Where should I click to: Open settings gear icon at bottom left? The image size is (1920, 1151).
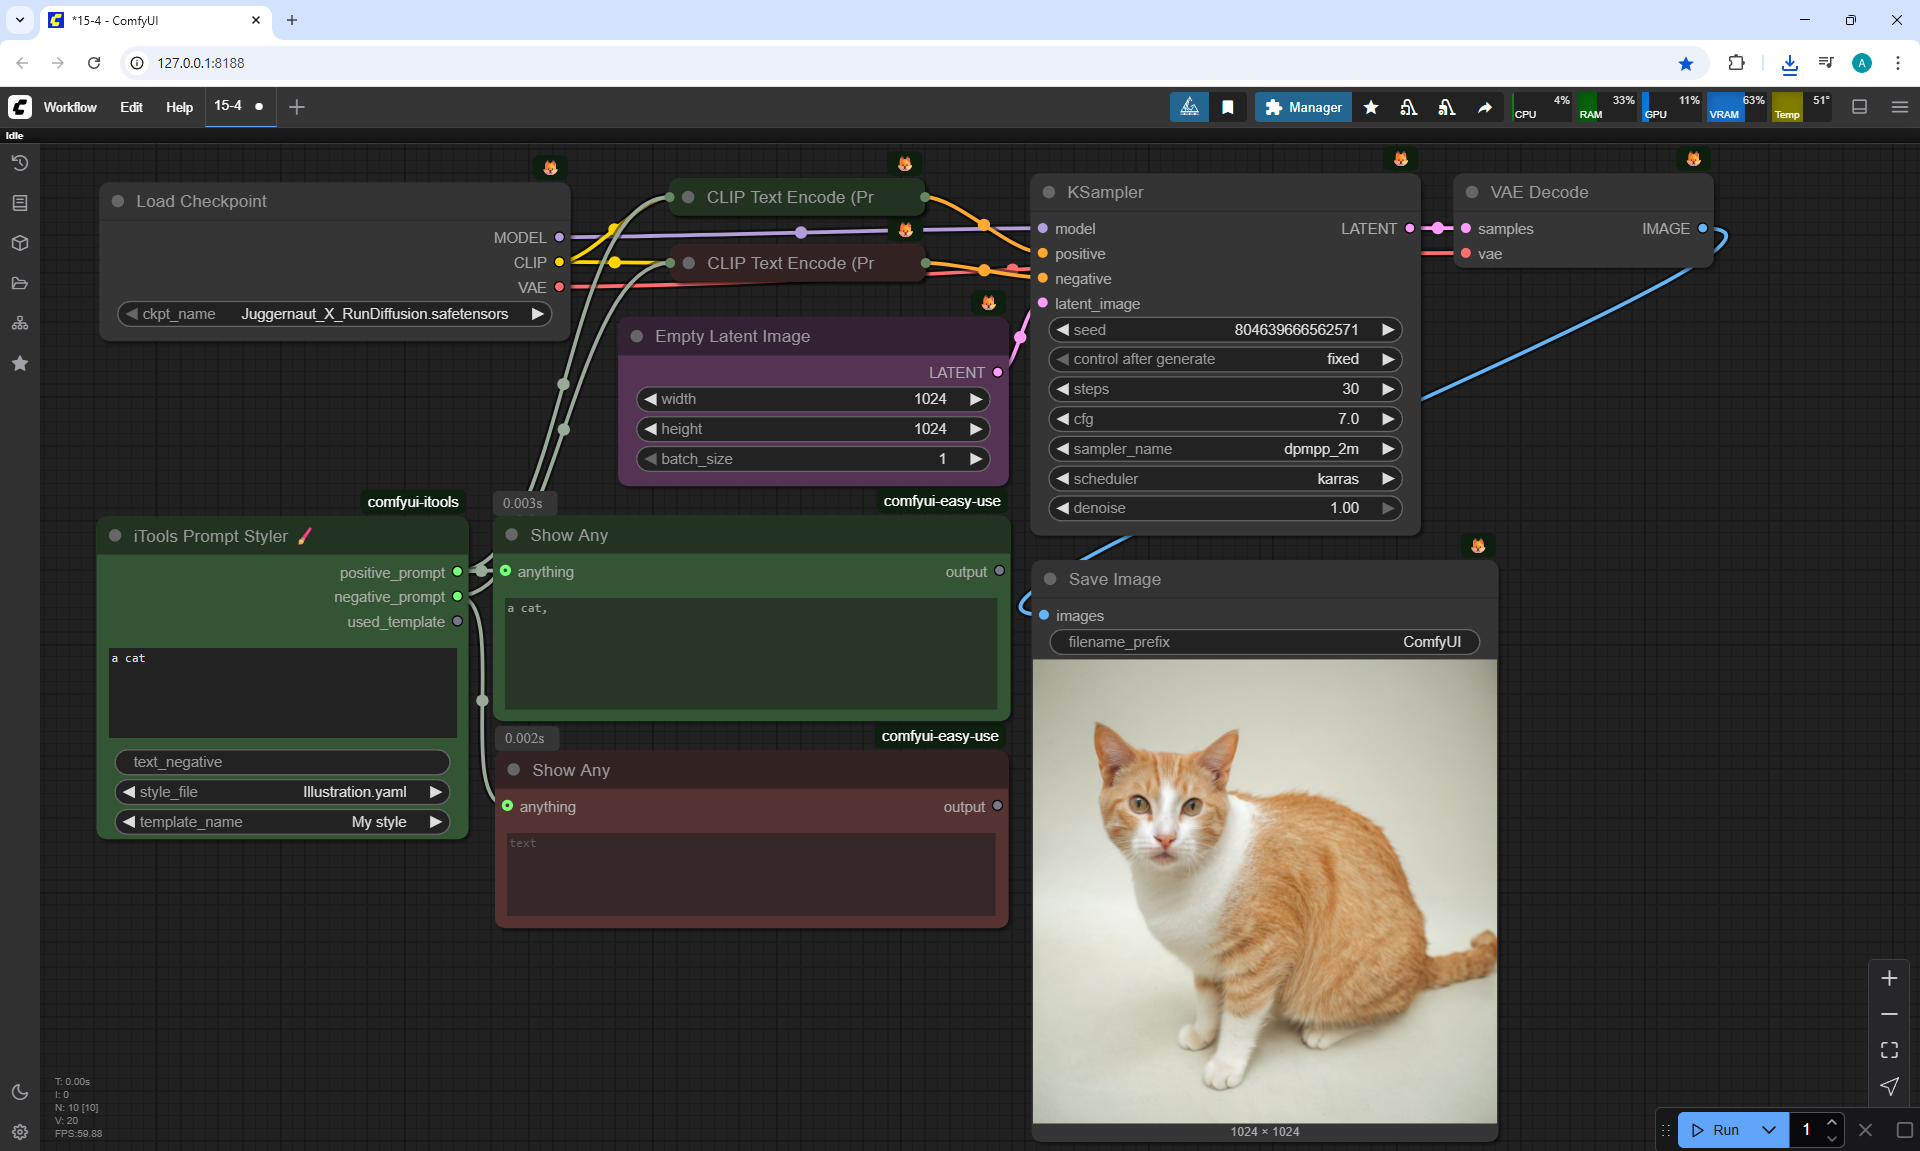point(19,1132)
